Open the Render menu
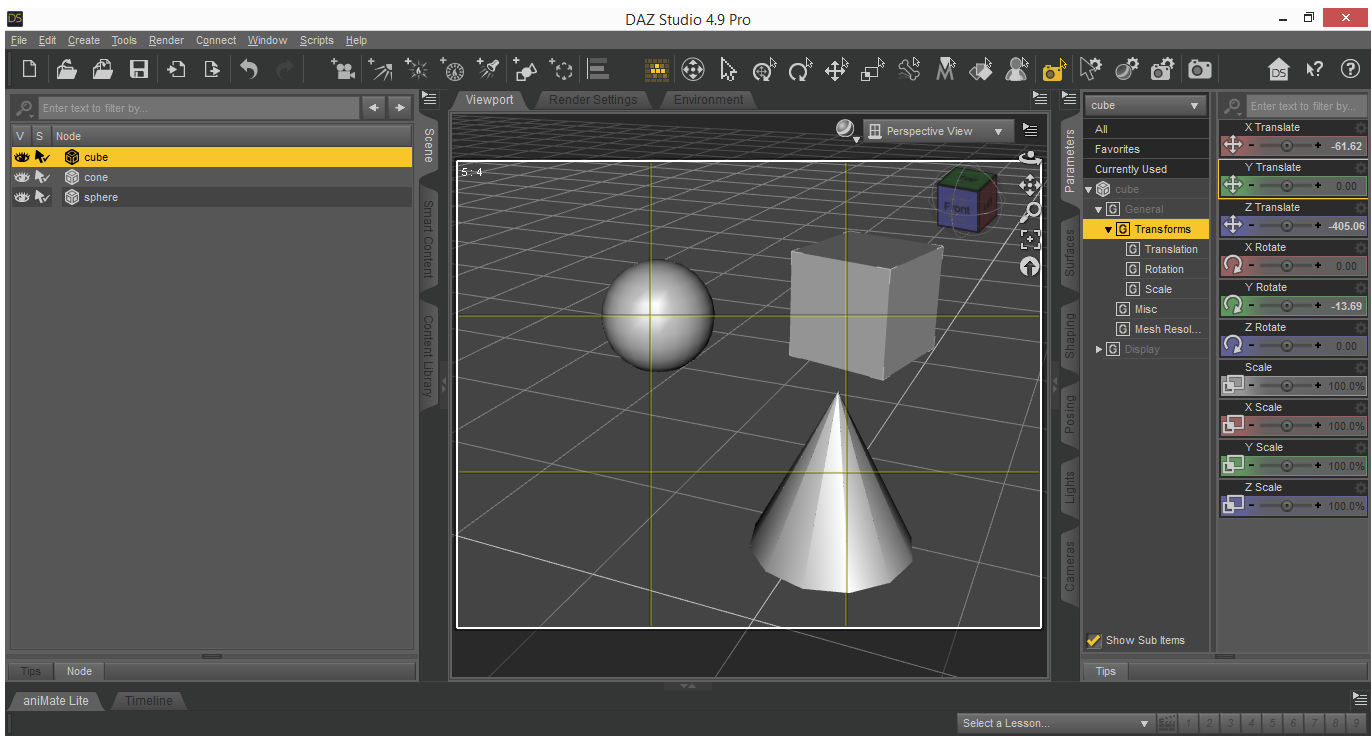The height and width of the screenshot is (736, 1372). tap(166, 40)
